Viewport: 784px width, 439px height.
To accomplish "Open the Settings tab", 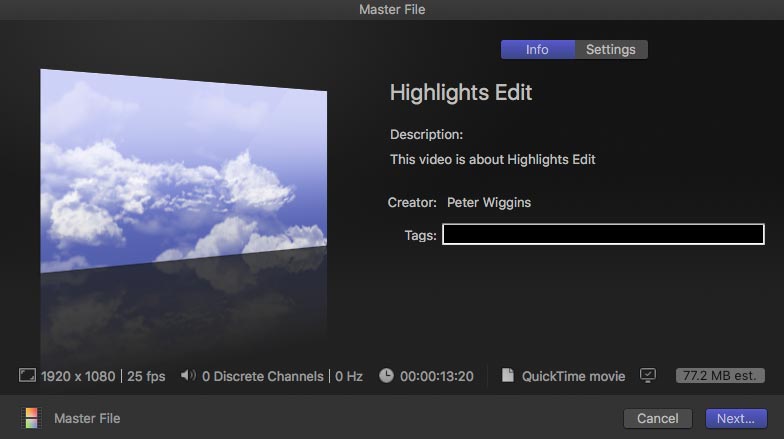I will (611, 50).
